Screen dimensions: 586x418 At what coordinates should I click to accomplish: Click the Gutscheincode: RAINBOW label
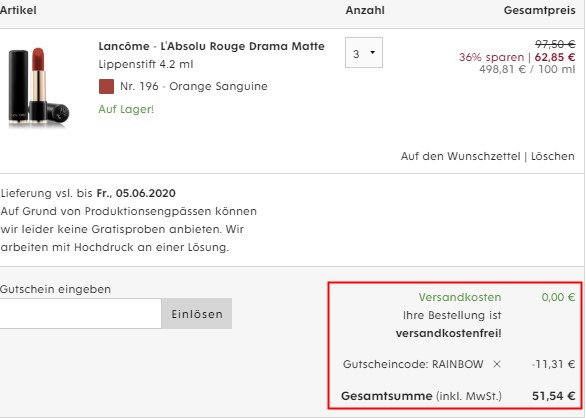tap(413, 364)
